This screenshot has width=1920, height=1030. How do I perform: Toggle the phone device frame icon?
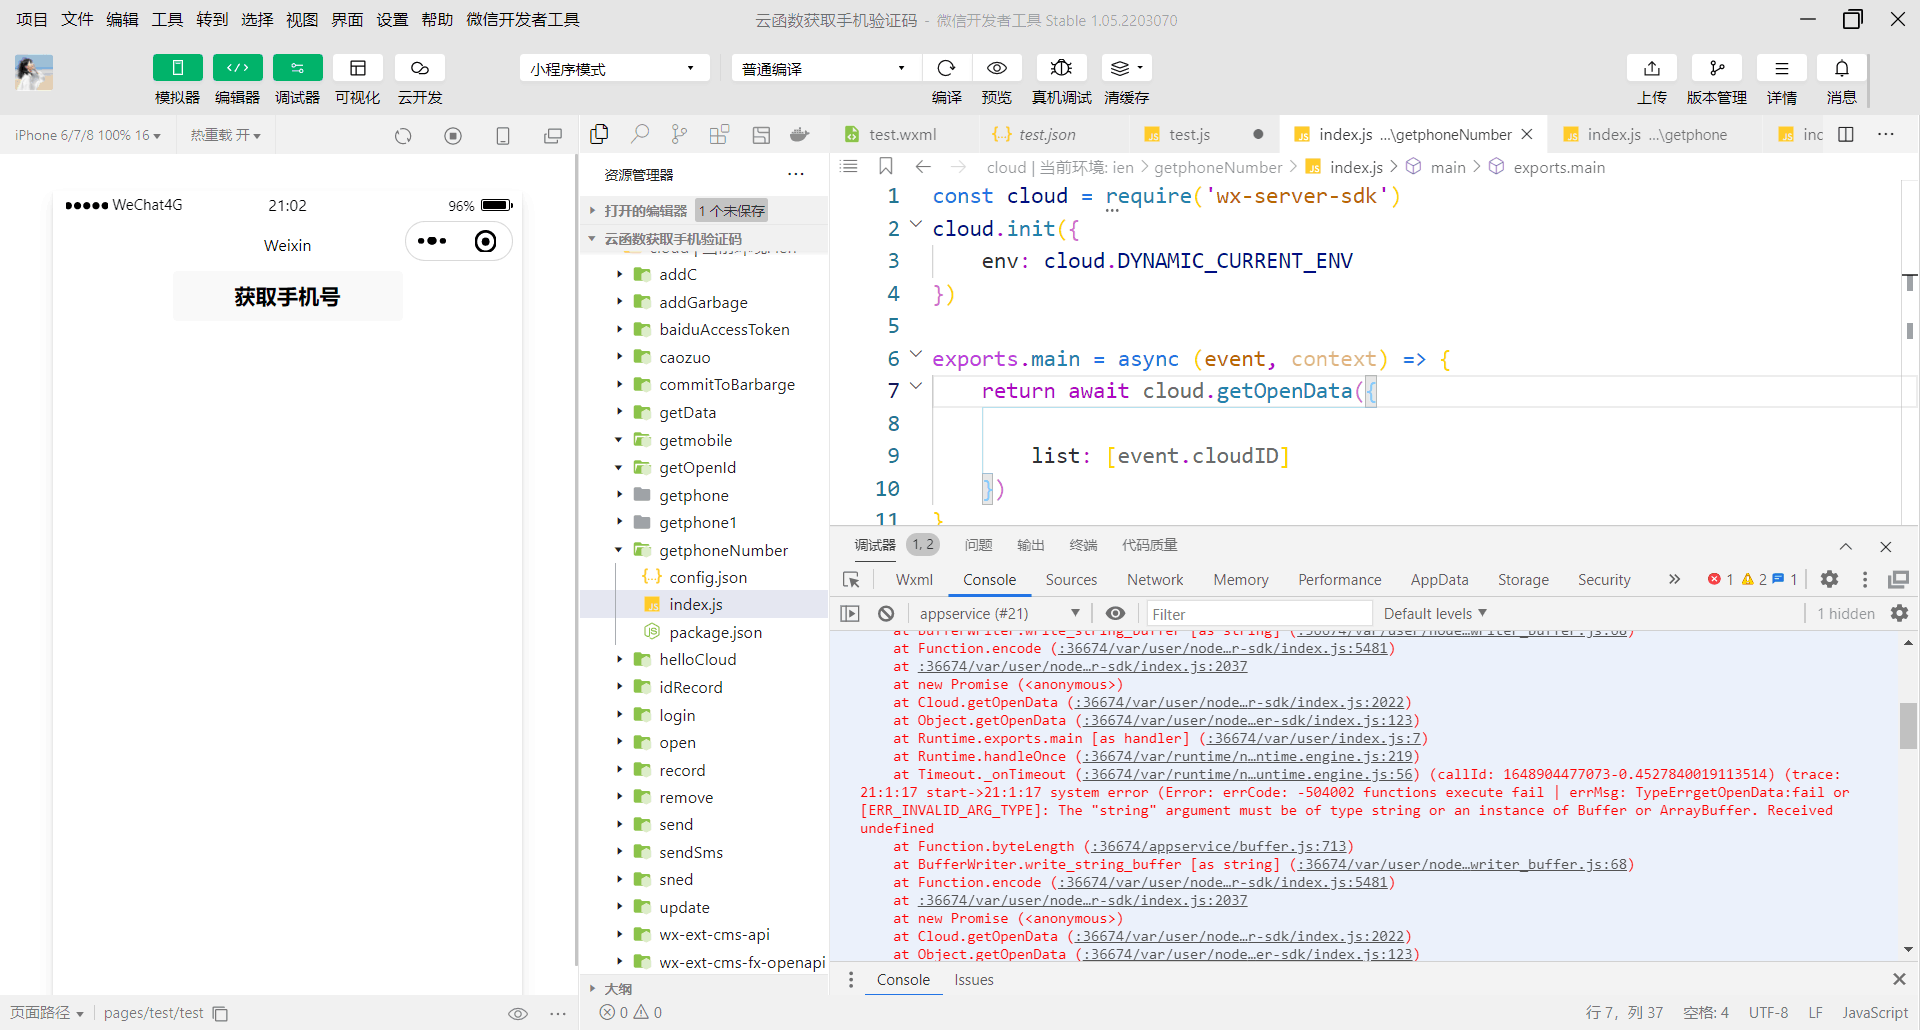click(x=503, y=136)
